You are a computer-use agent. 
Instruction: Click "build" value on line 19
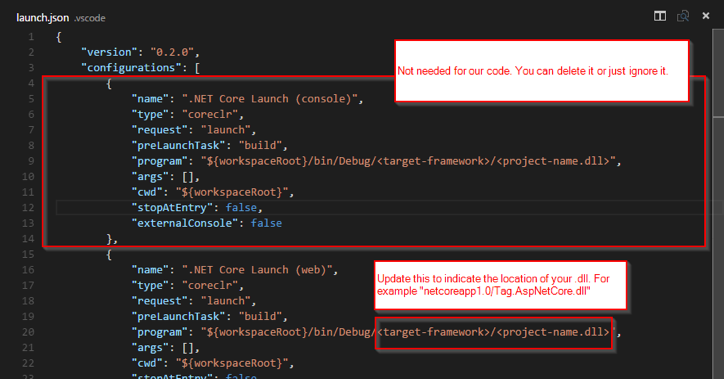click(260, 317)
